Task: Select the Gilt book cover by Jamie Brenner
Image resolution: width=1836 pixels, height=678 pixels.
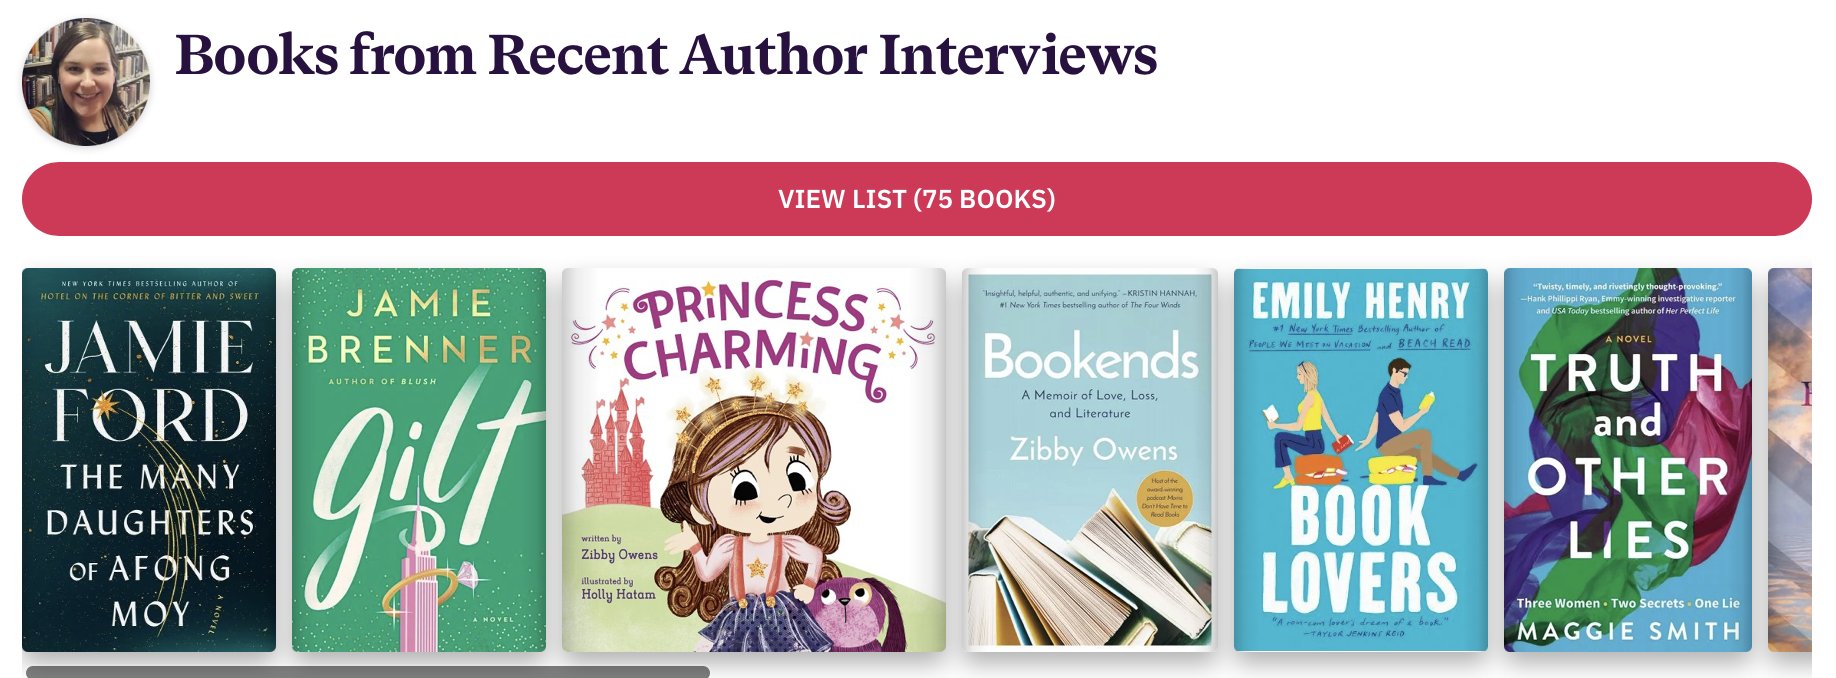Action: tap(419, 460)
